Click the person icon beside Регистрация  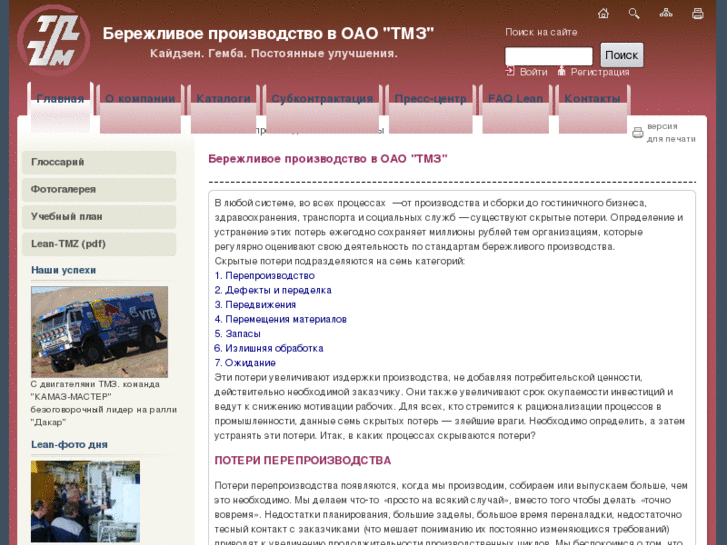[561, 71]
